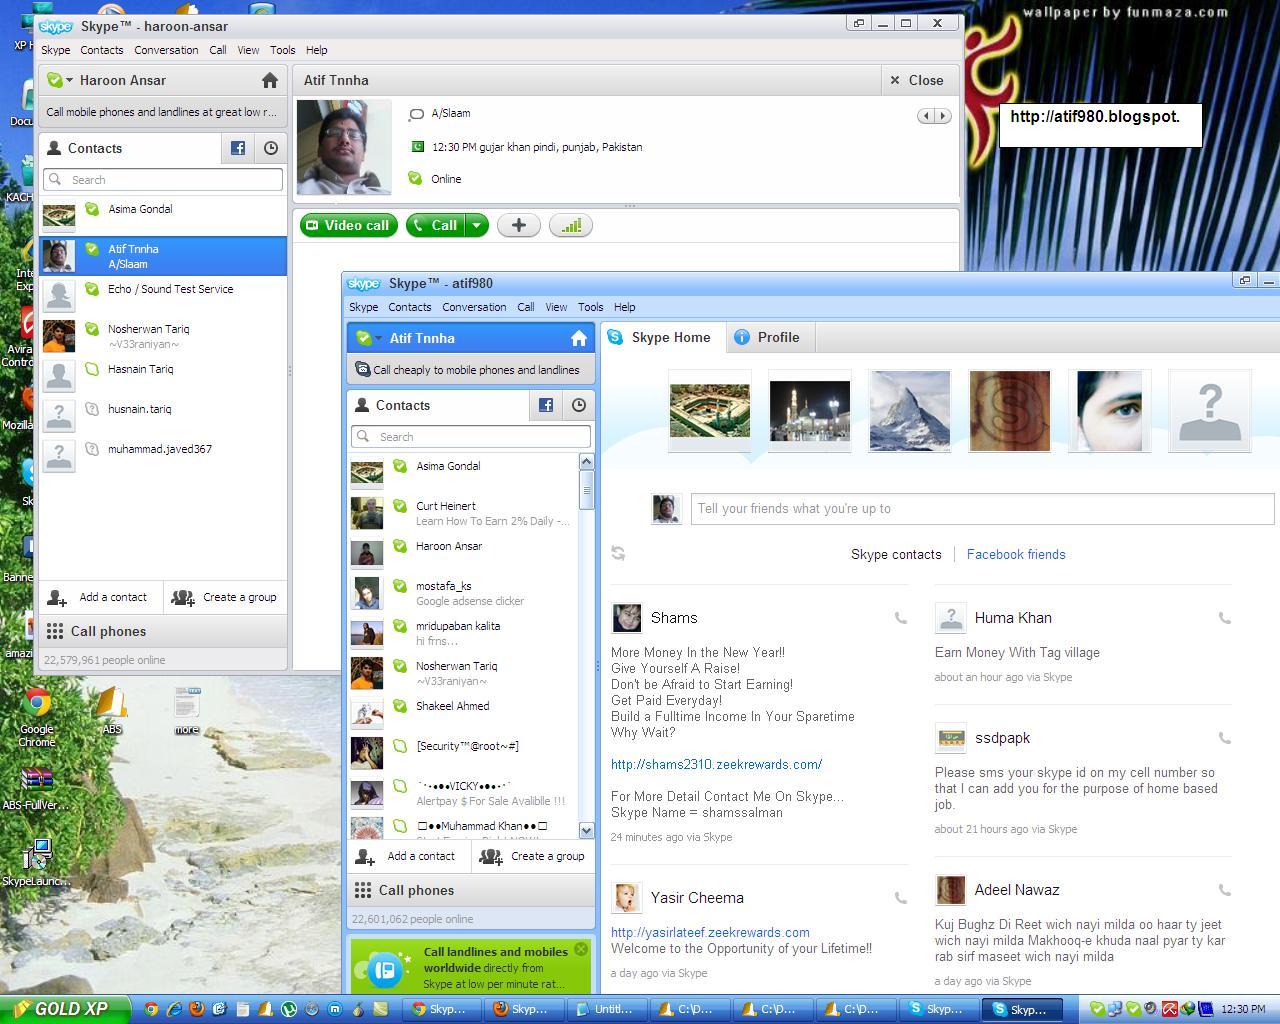Viewport: 1280px width, 1024px height.
Task: Open Atif Tnnha status dropdown in atif980 window
Action: (369, 338)
